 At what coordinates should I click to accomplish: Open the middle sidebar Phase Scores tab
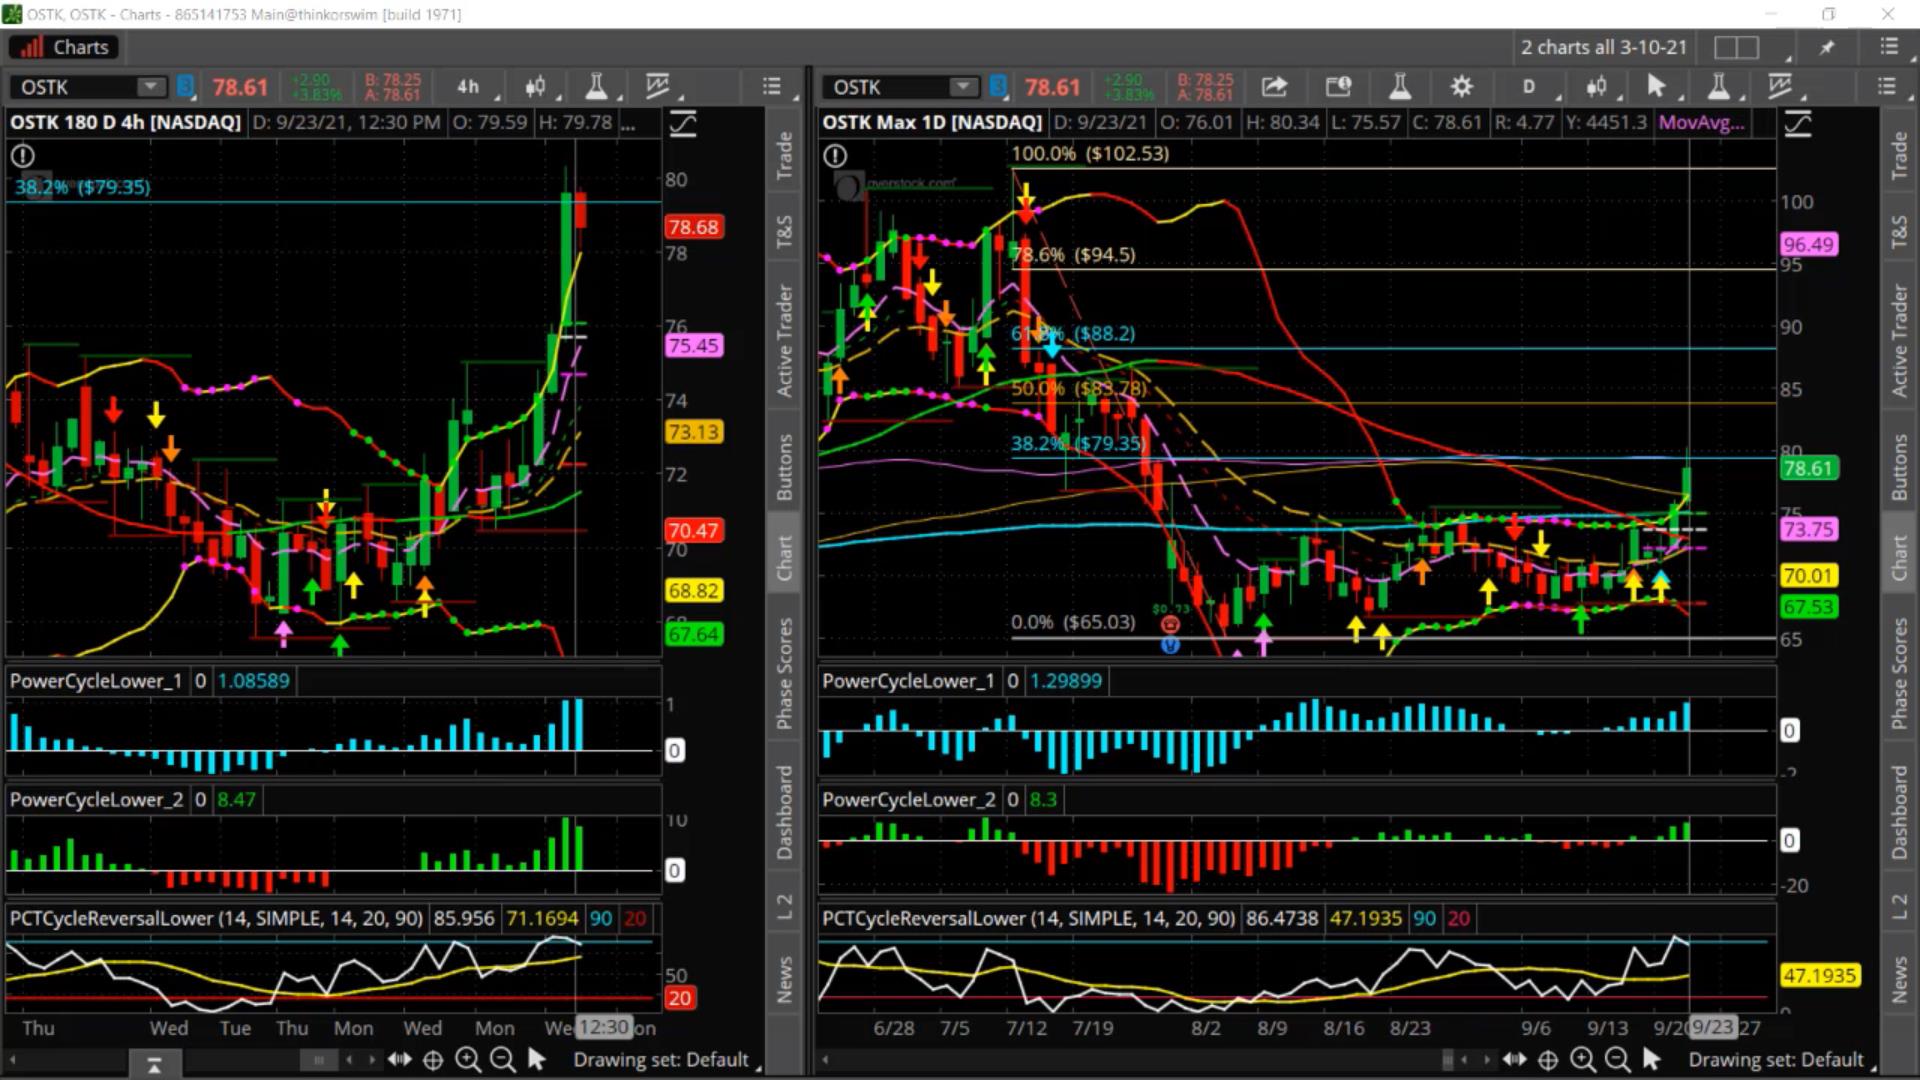[x=784, y=673]
